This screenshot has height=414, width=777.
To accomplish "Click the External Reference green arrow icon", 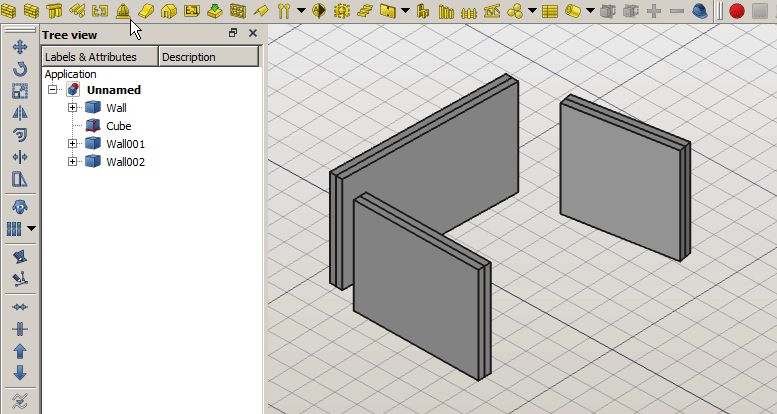I will click(x=215, y=10).
